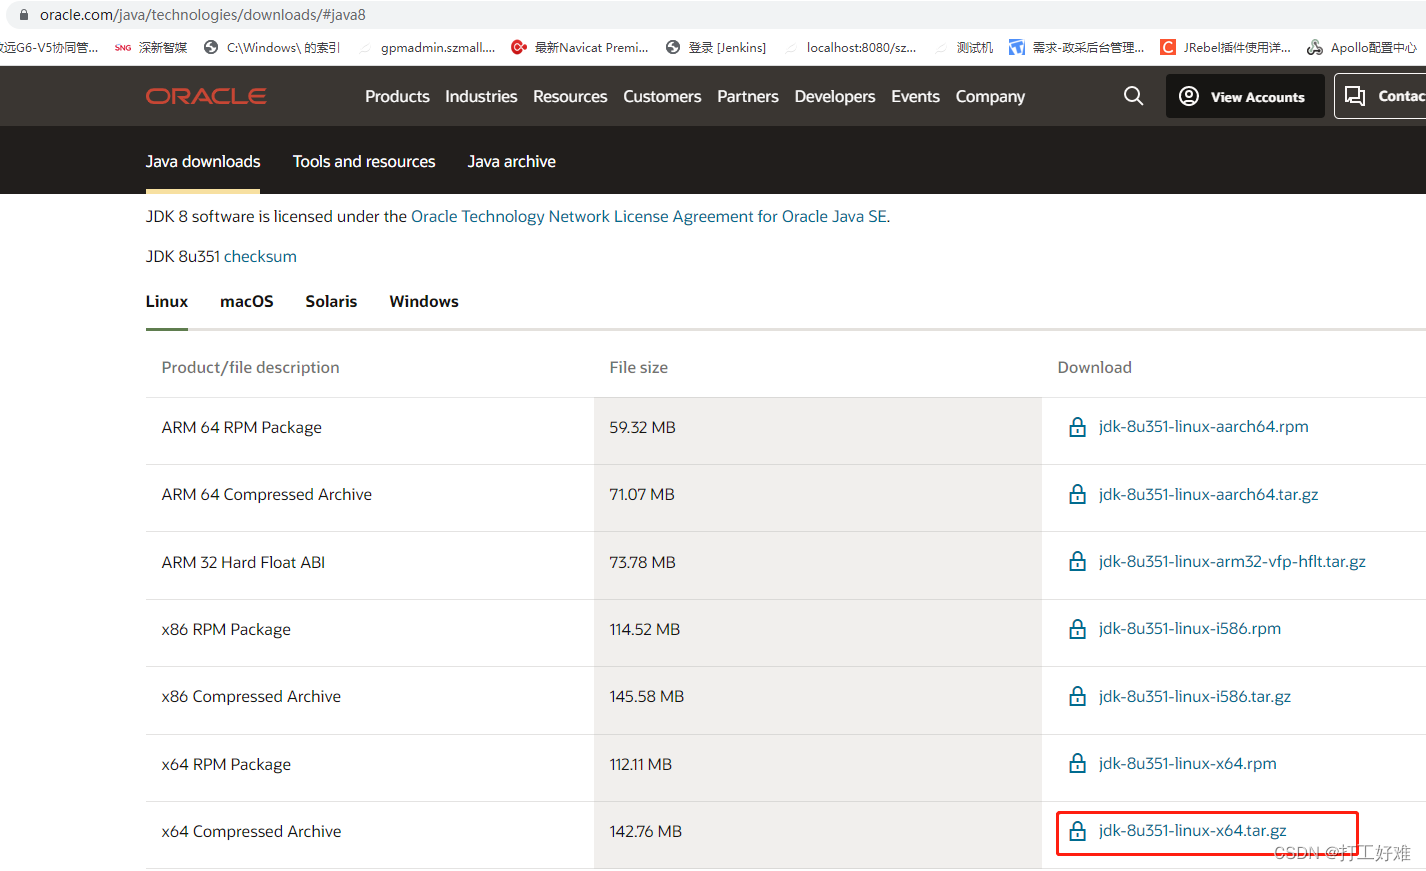Click the lock icon beside arm32-vfp-hflt.tar.gz

point(1077,561)
